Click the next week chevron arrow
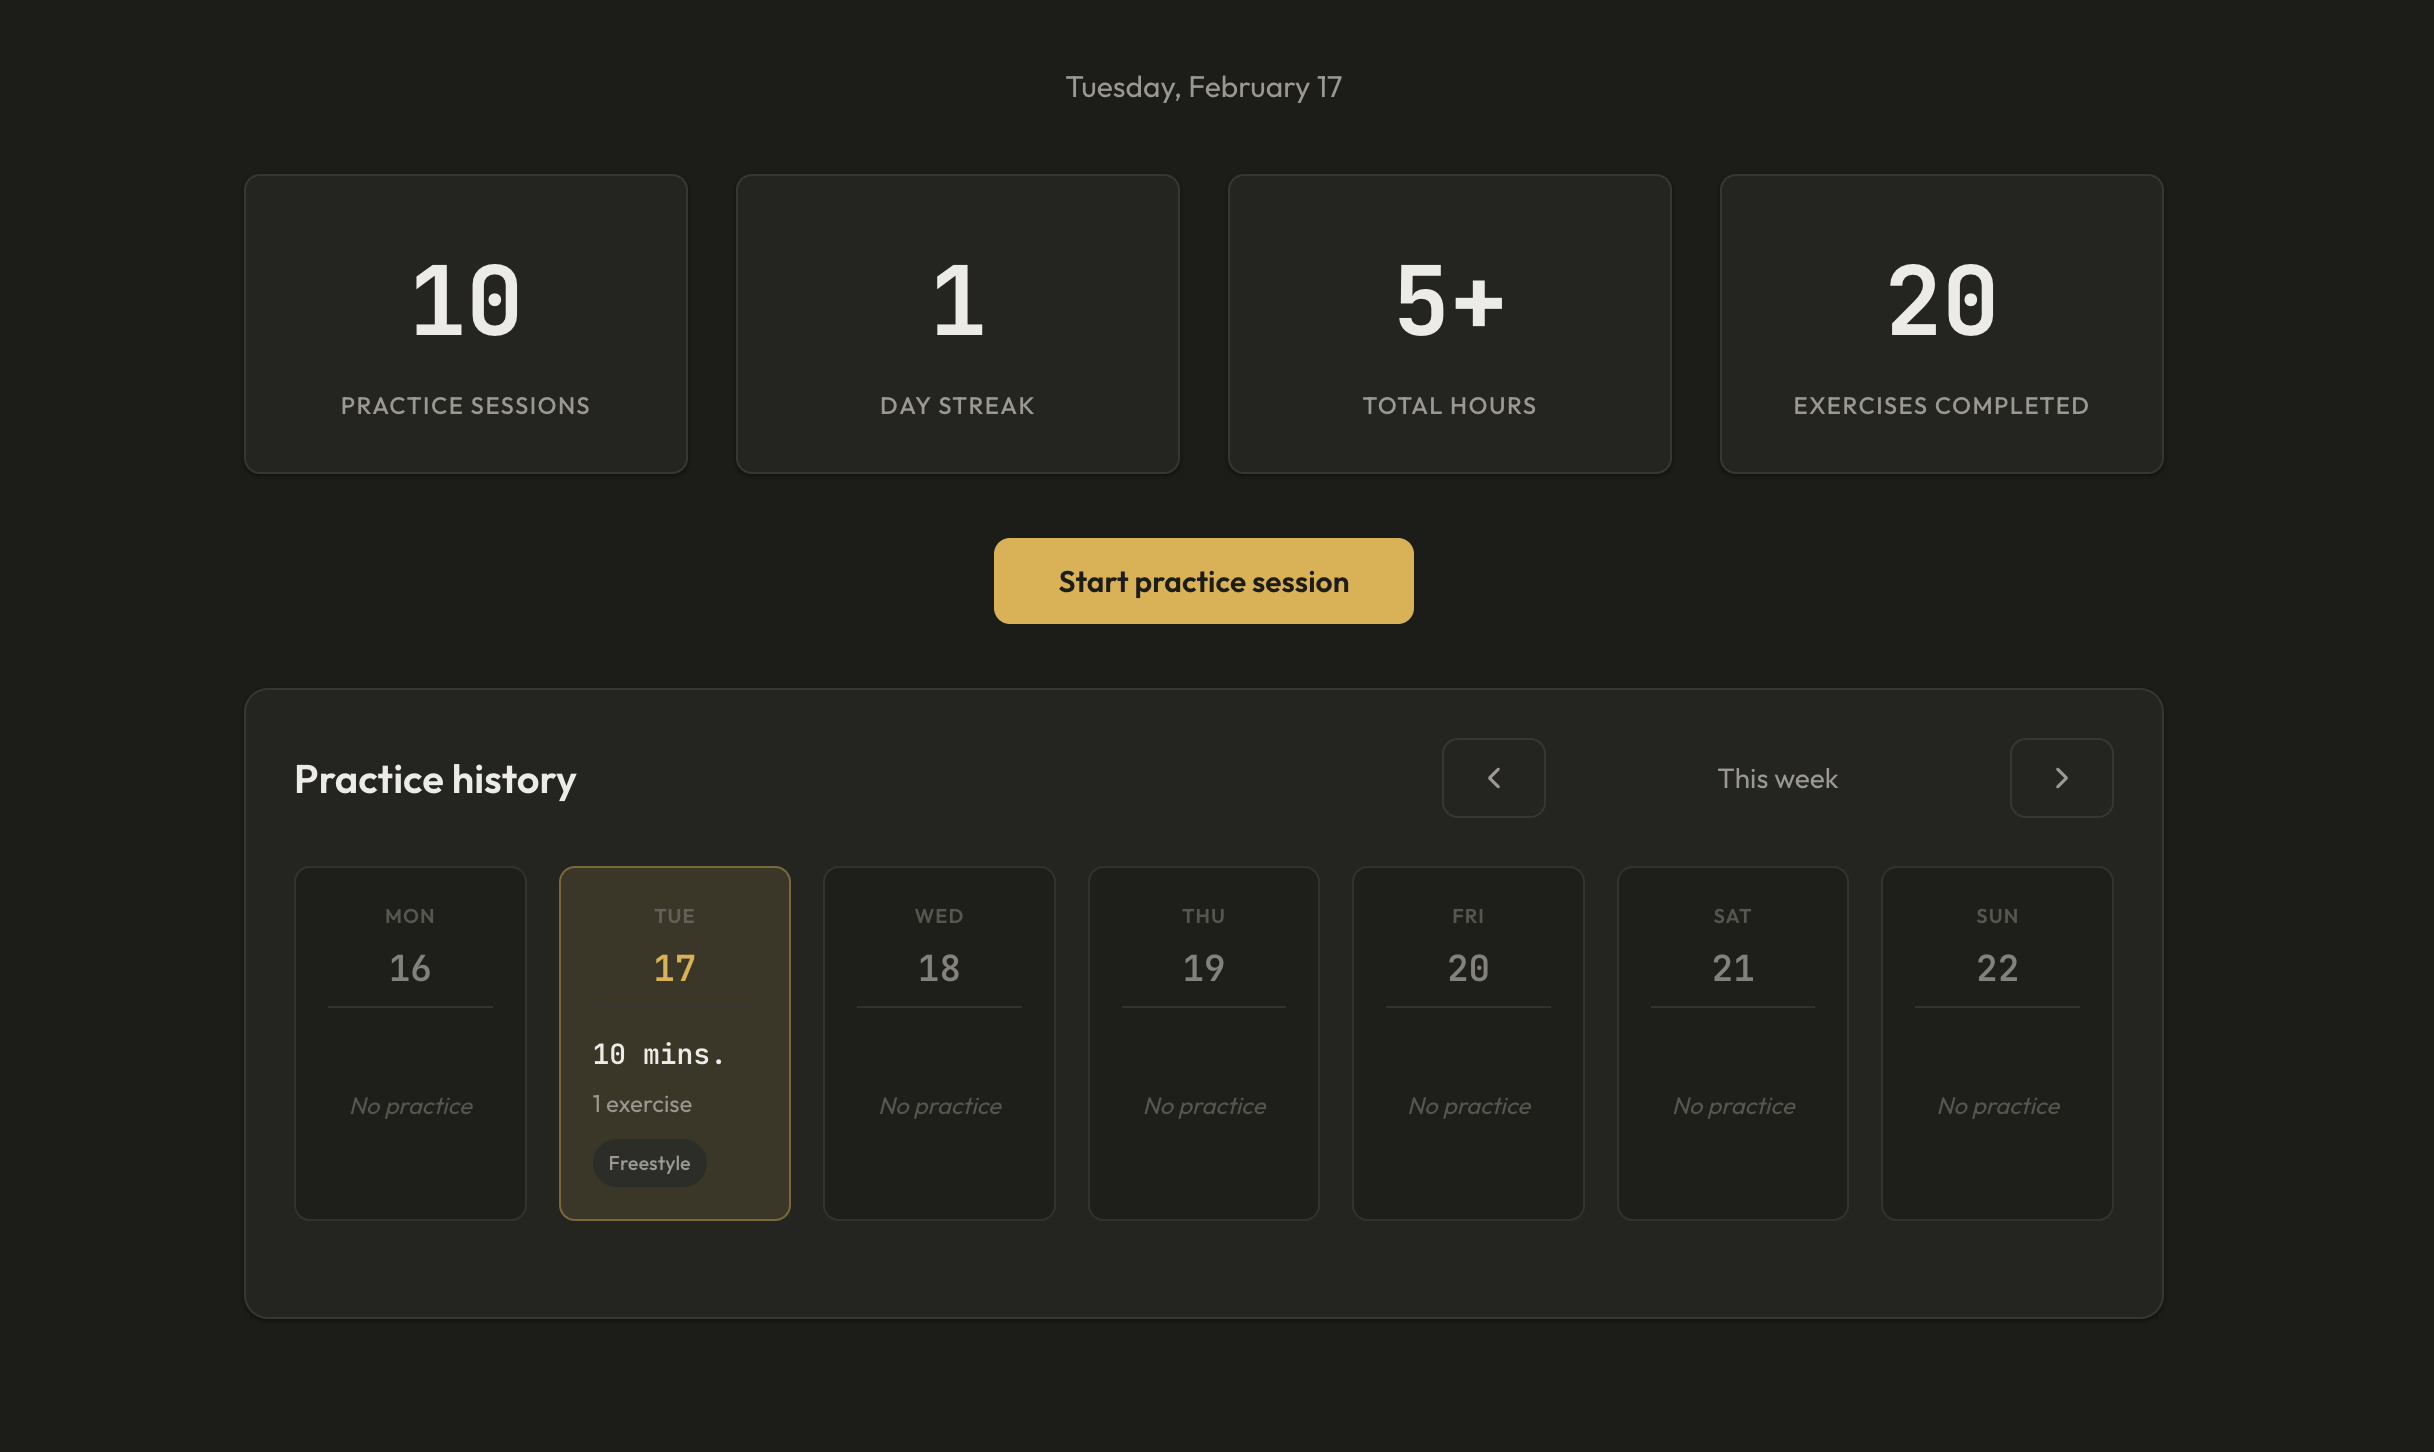The image size is (2434, 1452). coord(2061,778)
